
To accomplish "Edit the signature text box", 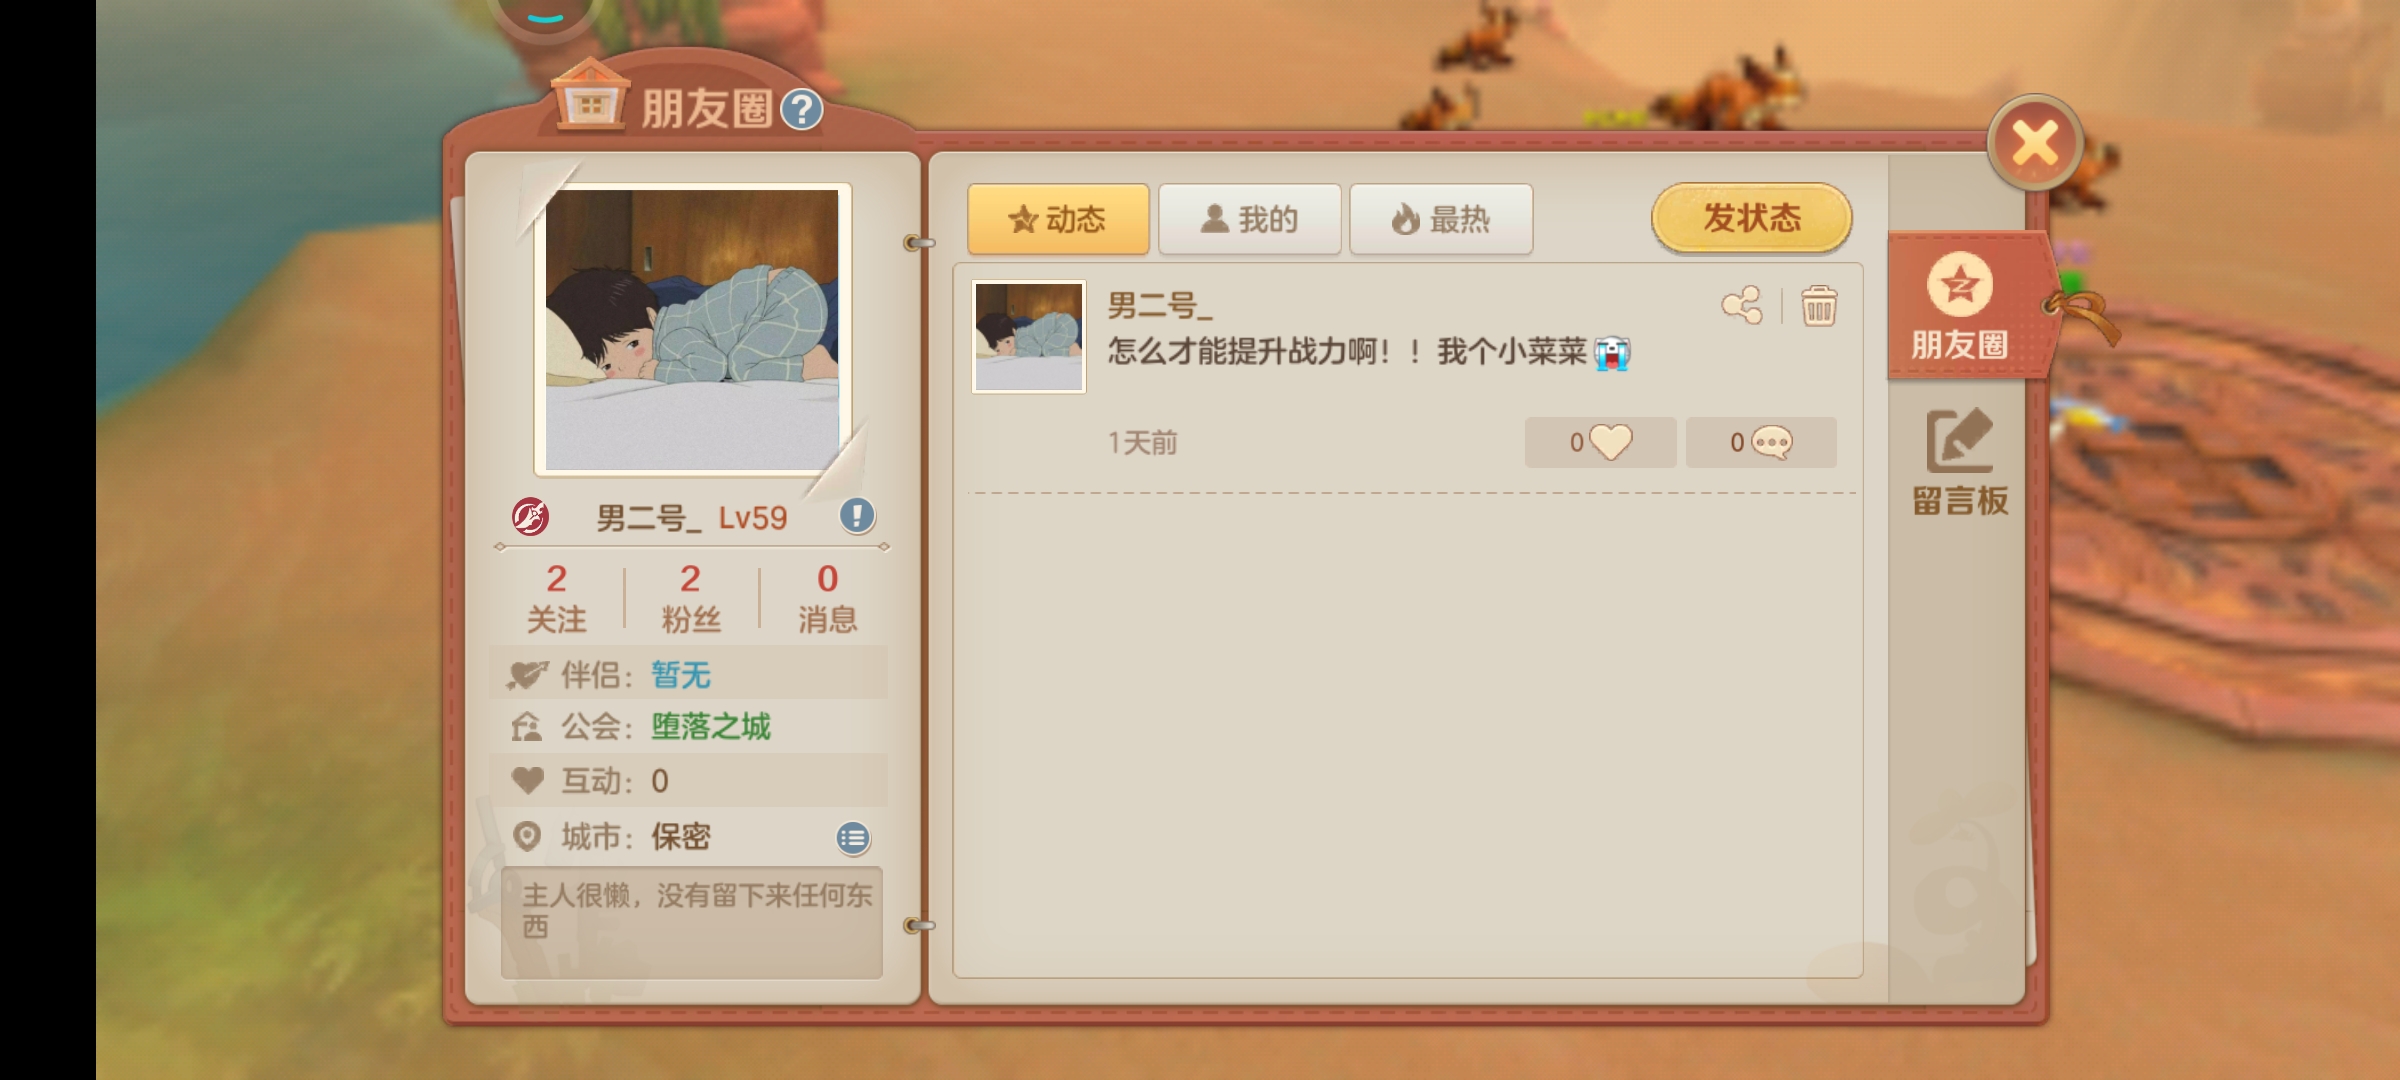I will [x=692, y=922].
